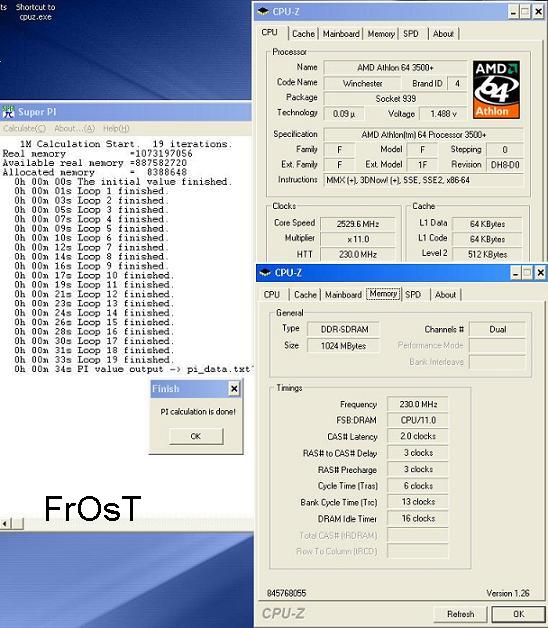Switch to About tab in top CPU-Z window

click(x=443, y=34)
